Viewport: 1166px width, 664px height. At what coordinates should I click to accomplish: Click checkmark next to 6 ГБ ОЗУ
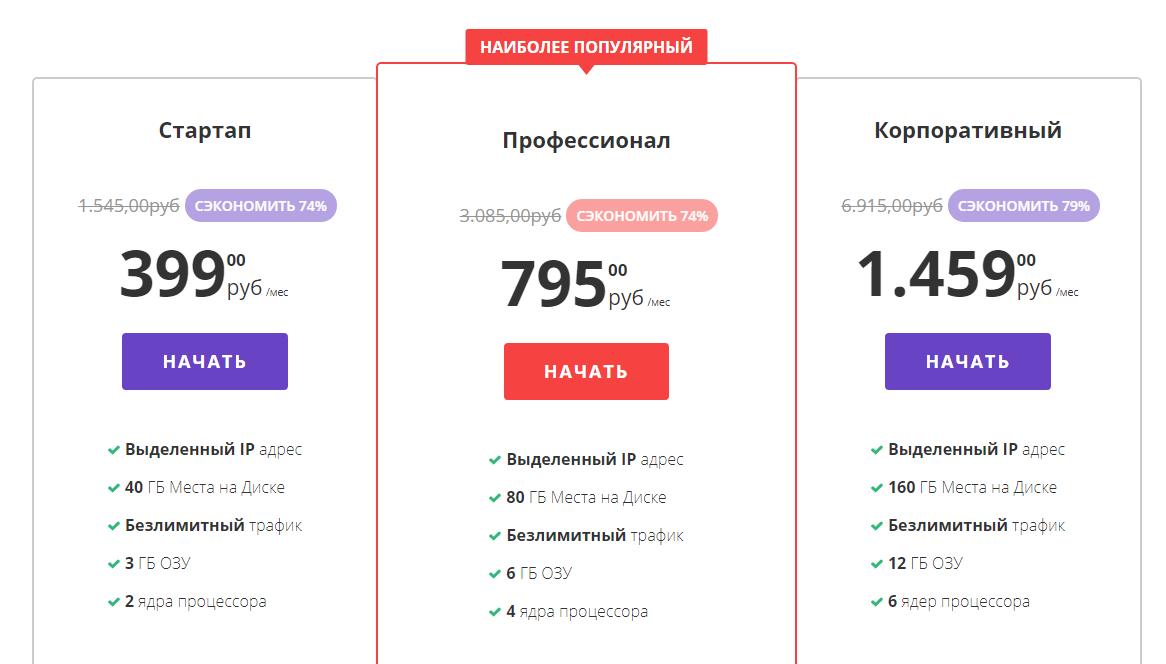tap(495, 574)
